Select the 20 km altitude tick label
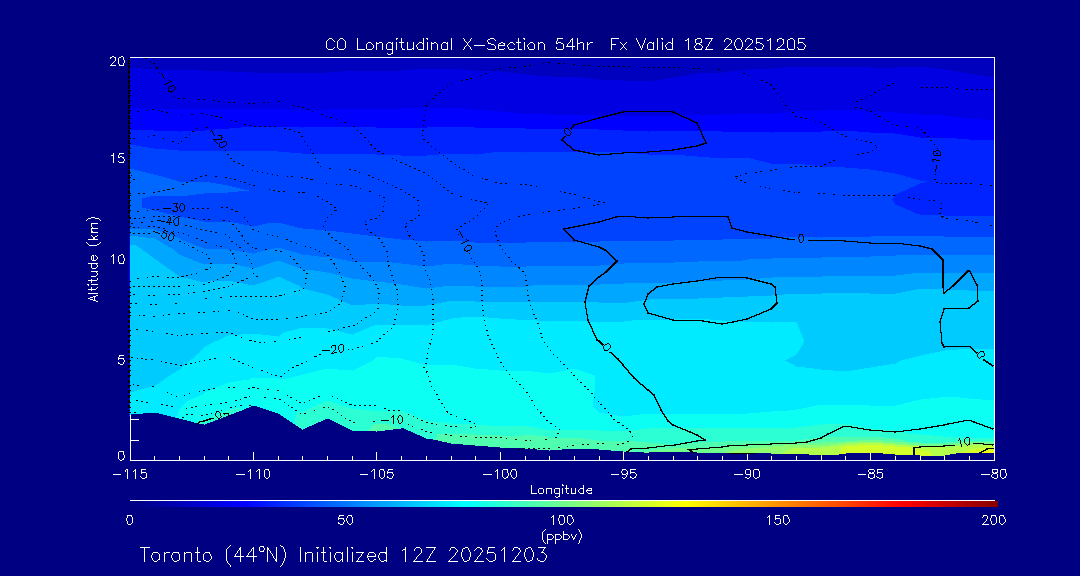1080x576 pixels. click(x=116, y=61)
